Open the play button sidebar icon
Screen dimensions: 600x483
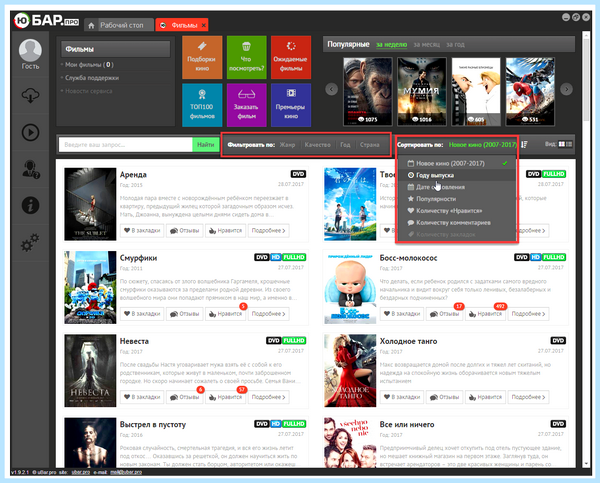30,132
